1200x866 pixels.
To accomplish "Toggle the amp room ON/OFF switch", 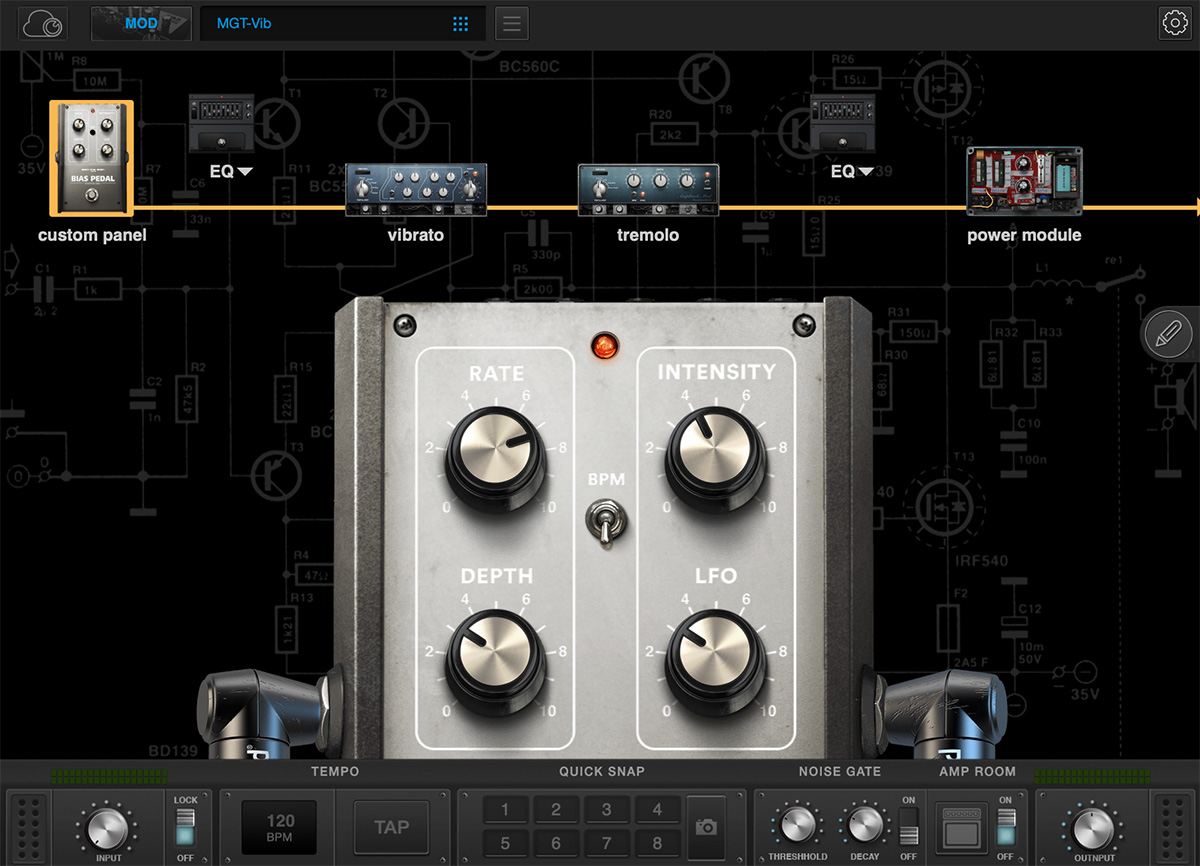I will click(1005, 827).
